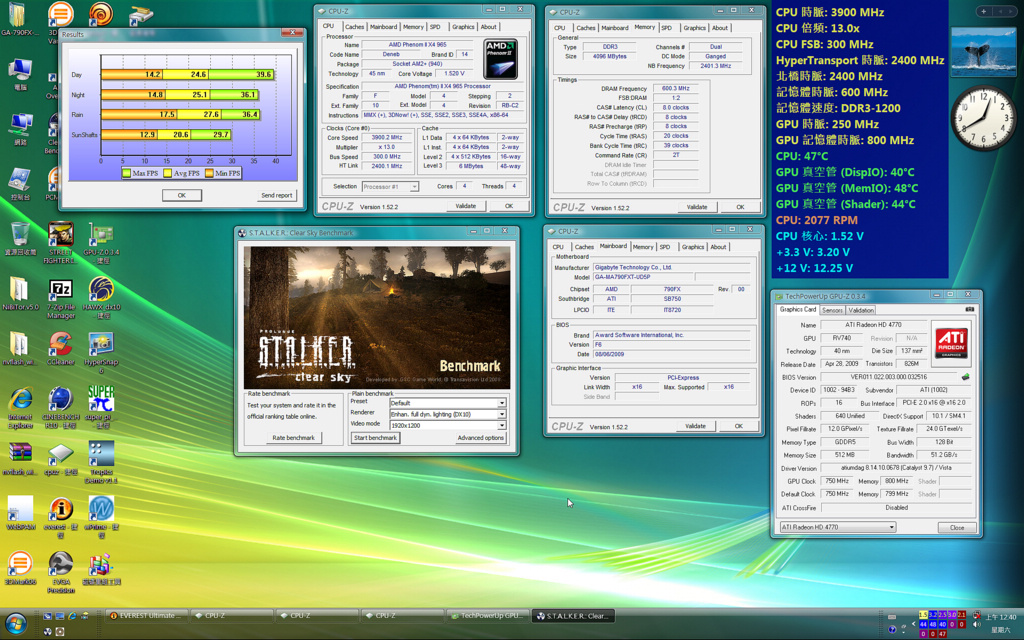The height and width of the screenshot is (640, 1024).
Task: Open the wPrime desktop shortcut
Action: (101, 517)
